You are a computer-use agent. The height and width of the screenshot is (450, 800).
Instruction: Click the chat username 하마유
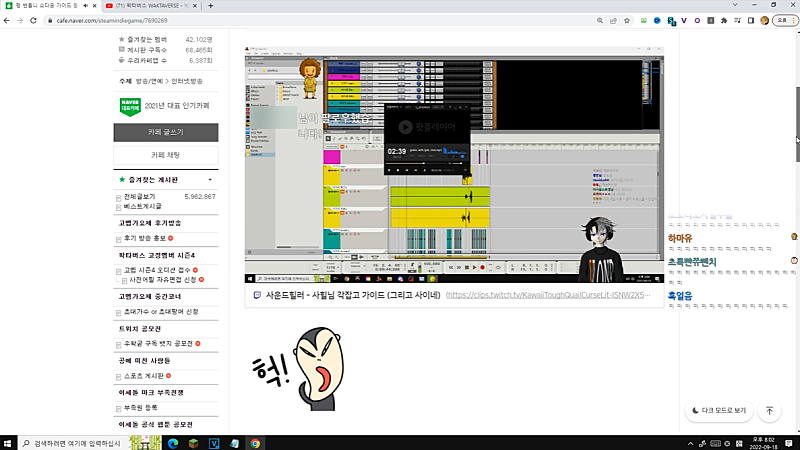tap(680, 238)
